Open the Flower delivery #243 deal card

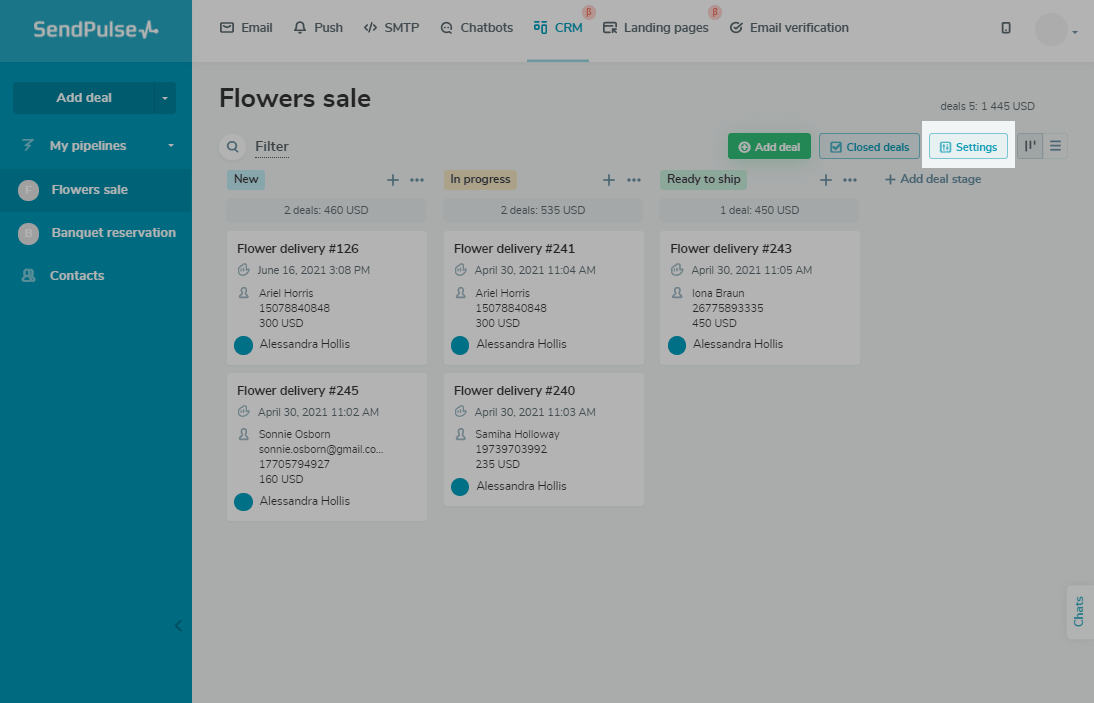(x=759, y=297)
